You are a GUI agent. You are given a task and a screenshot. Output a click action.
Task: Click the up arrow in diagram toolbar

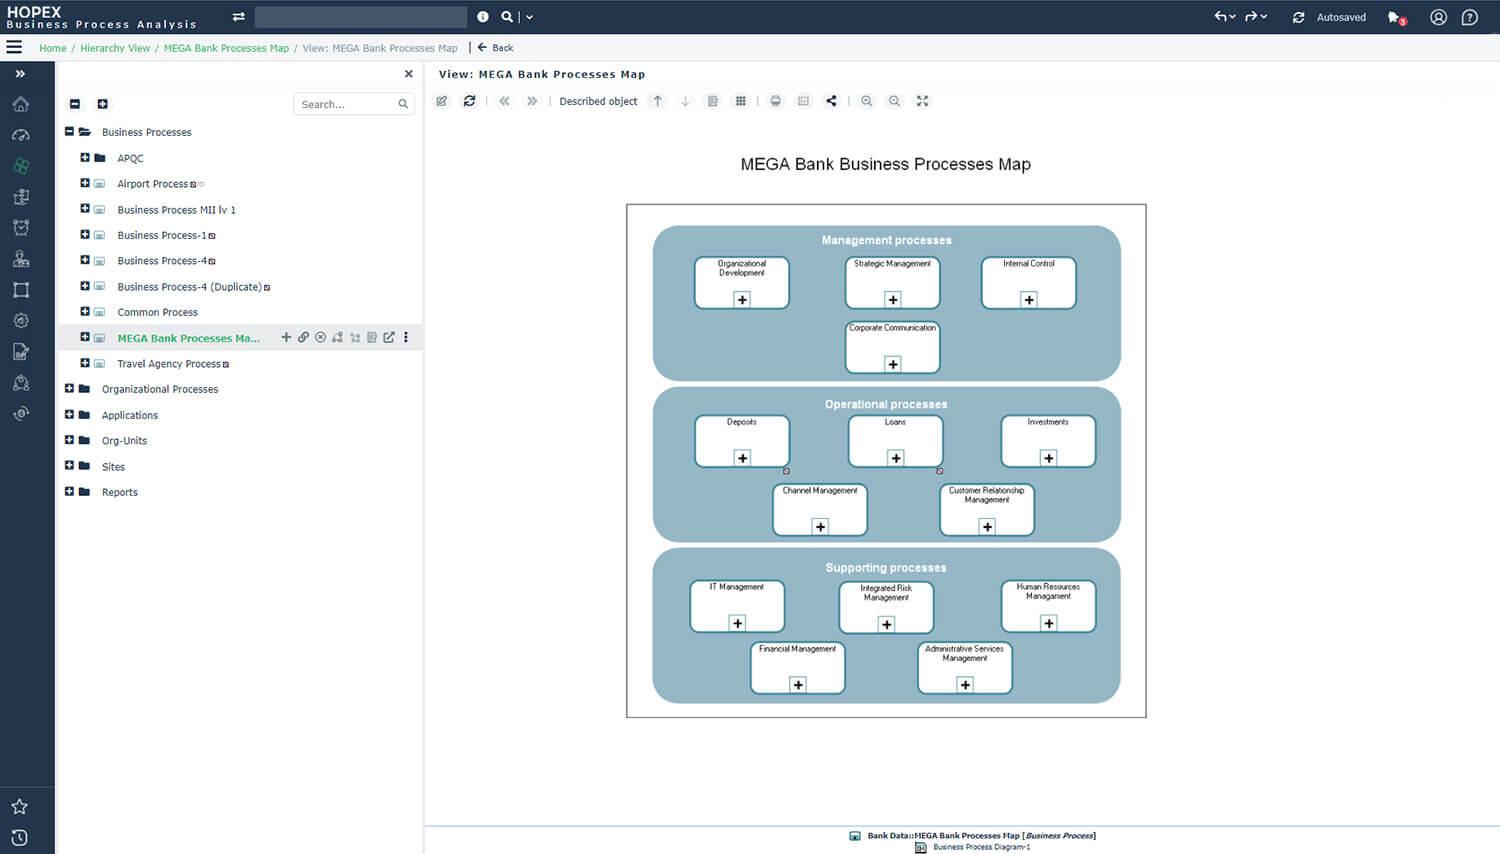tap(657, 101)
